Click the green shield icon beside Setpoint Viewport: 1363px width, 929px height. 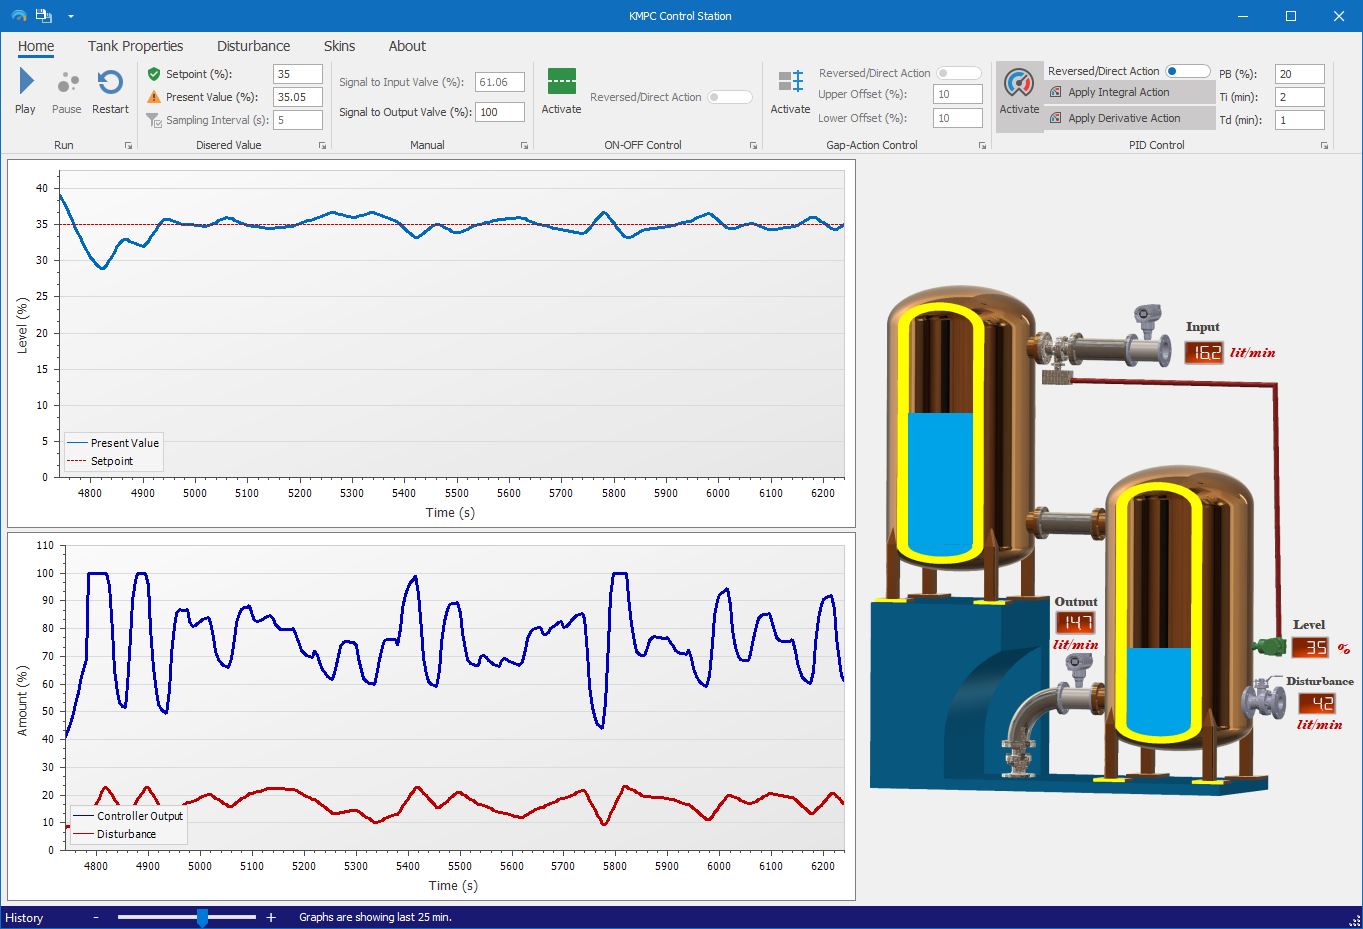(x=154, y=74)
